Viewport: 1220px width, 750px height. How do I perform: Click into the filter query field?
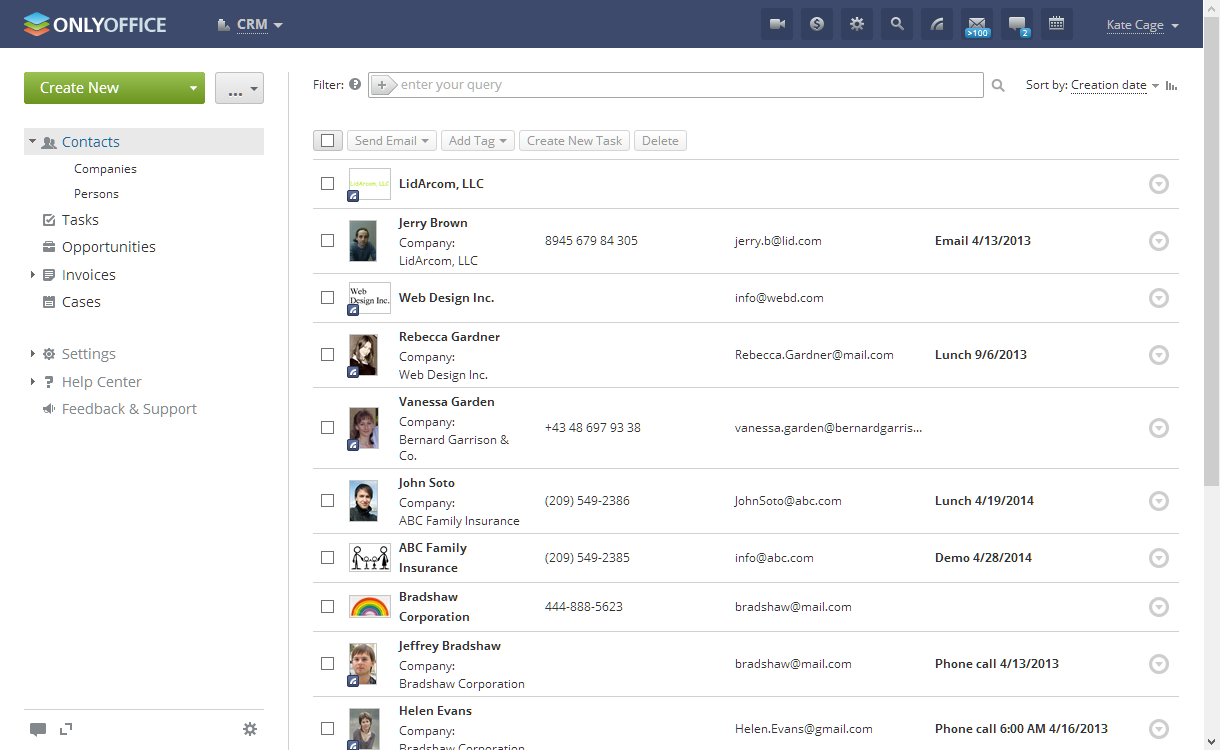coord(690,85)
